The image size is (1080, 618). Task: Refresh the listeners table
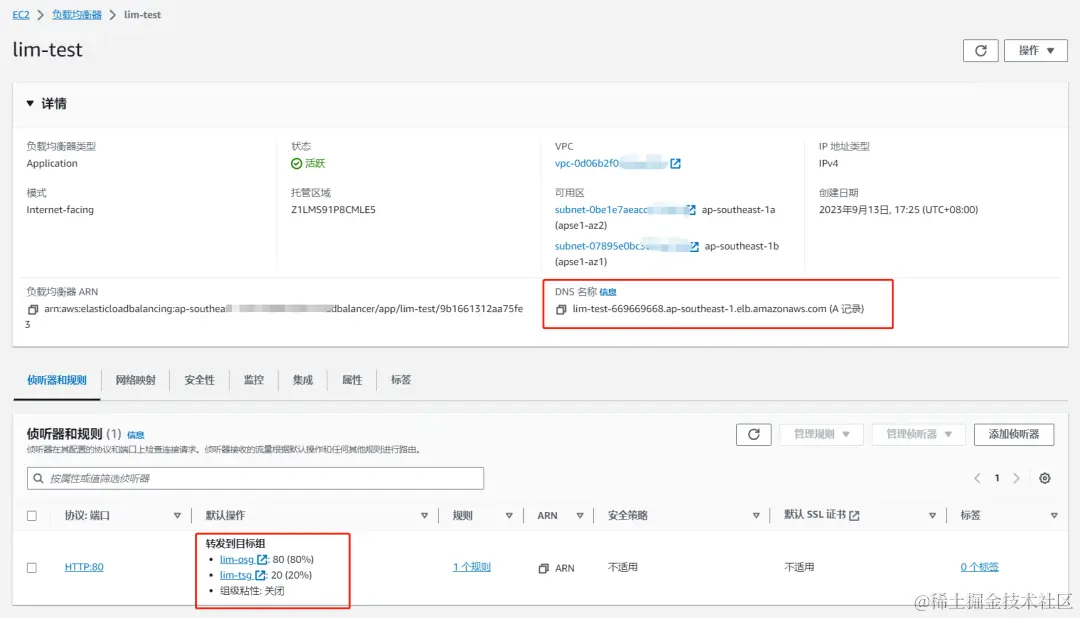754,434
